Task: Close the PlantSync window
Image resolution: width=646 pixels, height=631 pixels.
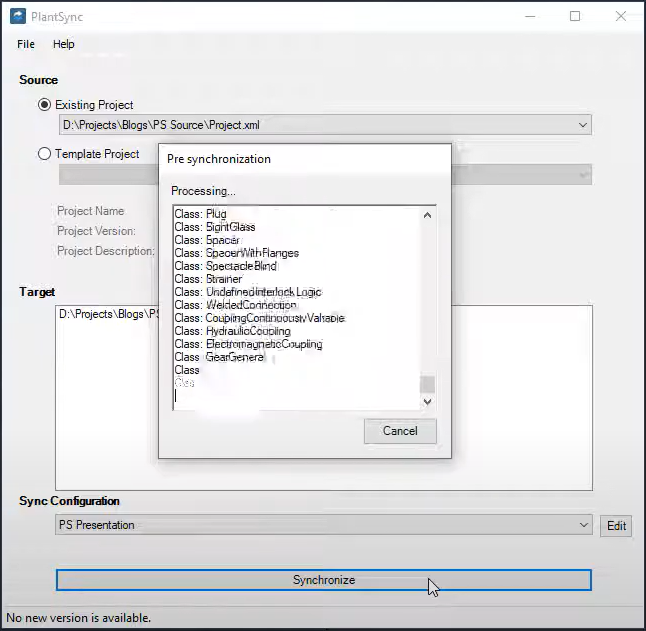Action: (620, 16)
